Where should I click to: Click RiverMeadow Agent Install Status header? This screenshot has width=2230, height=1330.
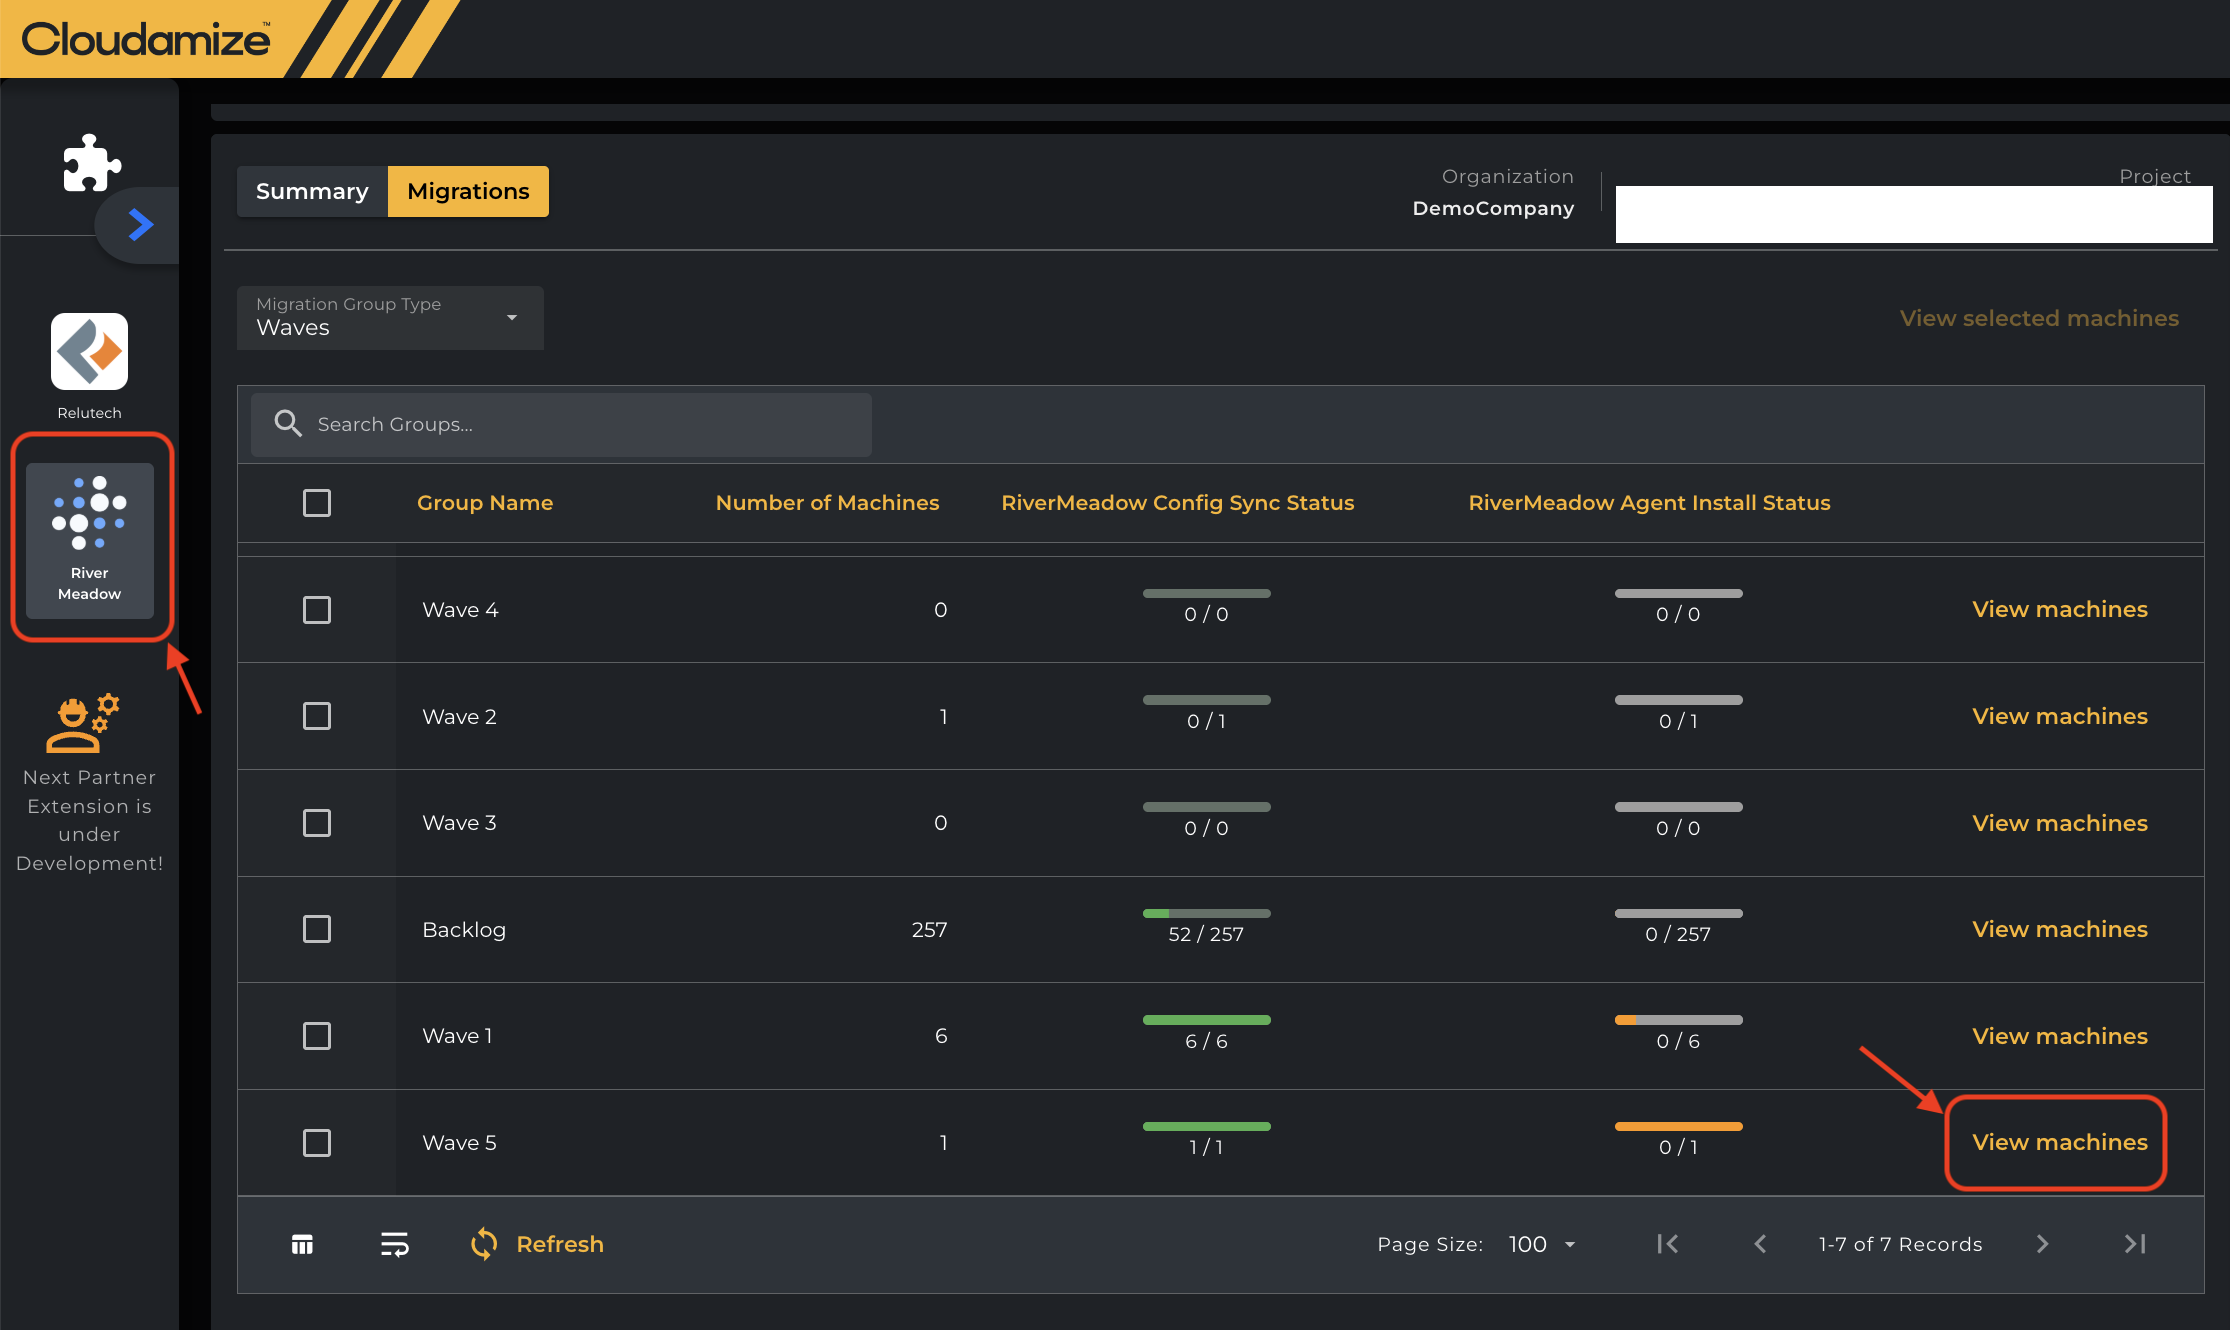(1649, 503)
